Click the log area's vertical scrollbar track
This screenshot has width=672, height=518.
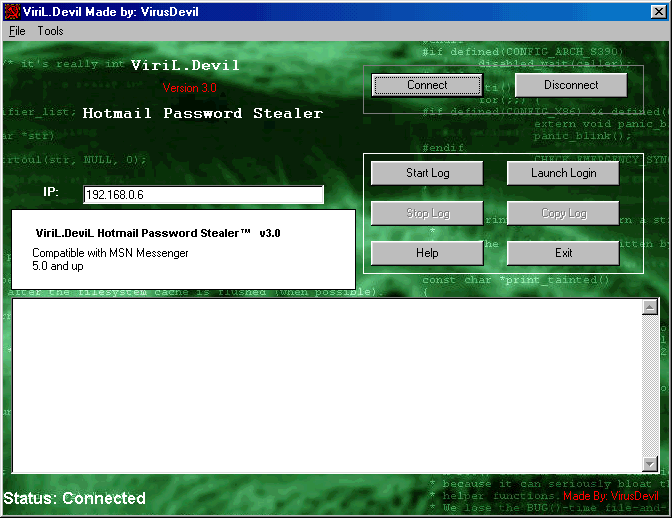(650, 385)
